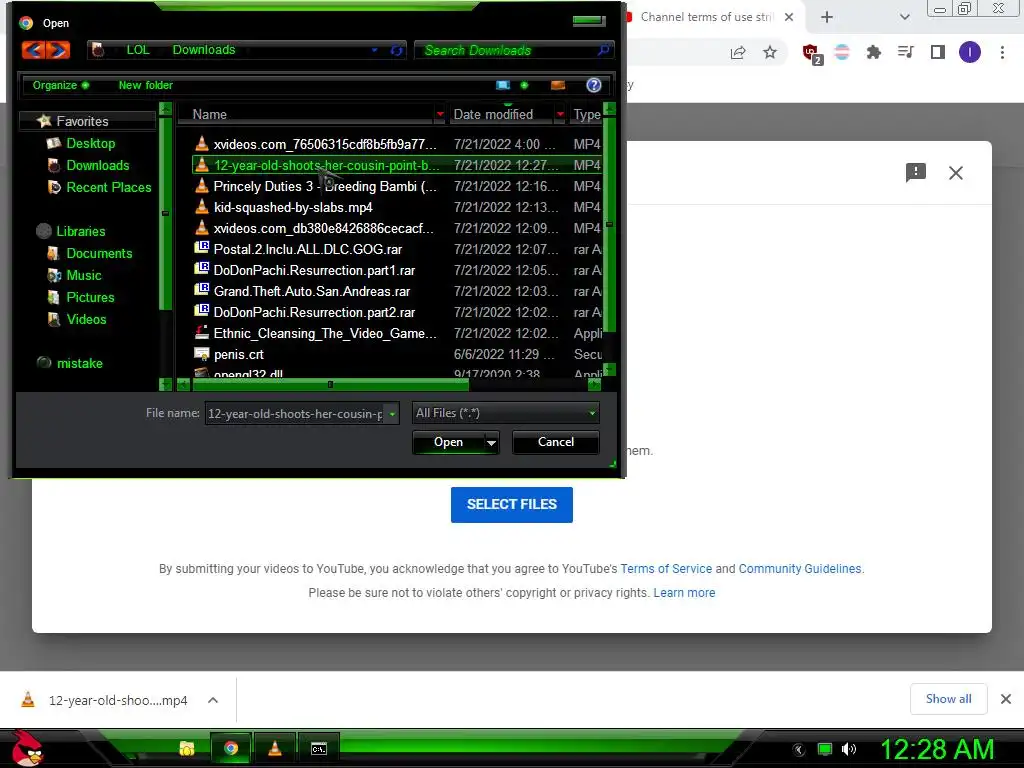Open Recent Places in the sidebar
The image size is (1024, 768).
tap(108, 187)
